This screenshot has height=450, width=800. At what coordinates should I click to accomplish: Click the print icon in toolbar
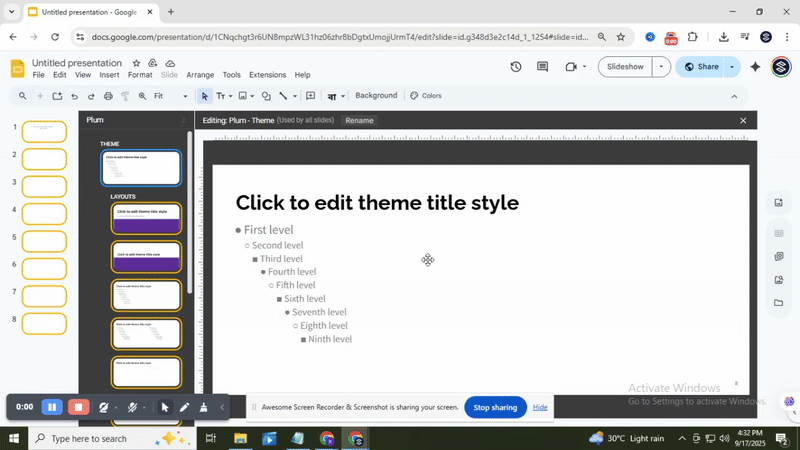(109, 96)
